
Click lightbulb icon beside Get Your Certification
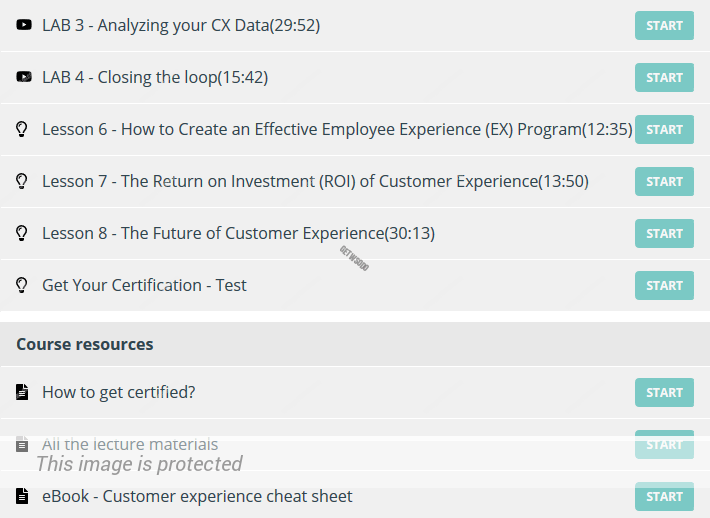click(x=22, y=285)
